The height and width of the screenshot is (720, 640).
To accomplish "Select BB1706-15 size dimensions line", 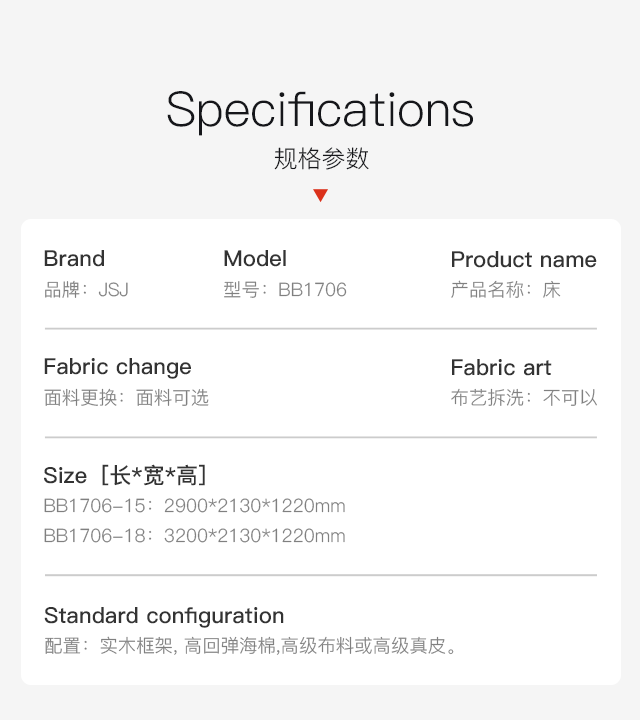I will click(194, 506).
